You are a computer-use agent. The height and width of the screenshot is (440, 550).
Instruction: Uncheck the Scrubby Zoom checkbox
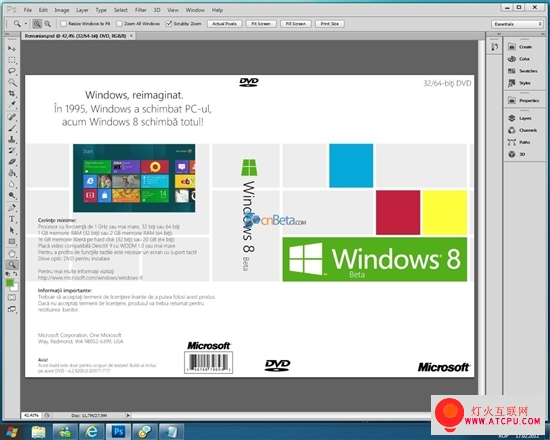tap(169, 24)
